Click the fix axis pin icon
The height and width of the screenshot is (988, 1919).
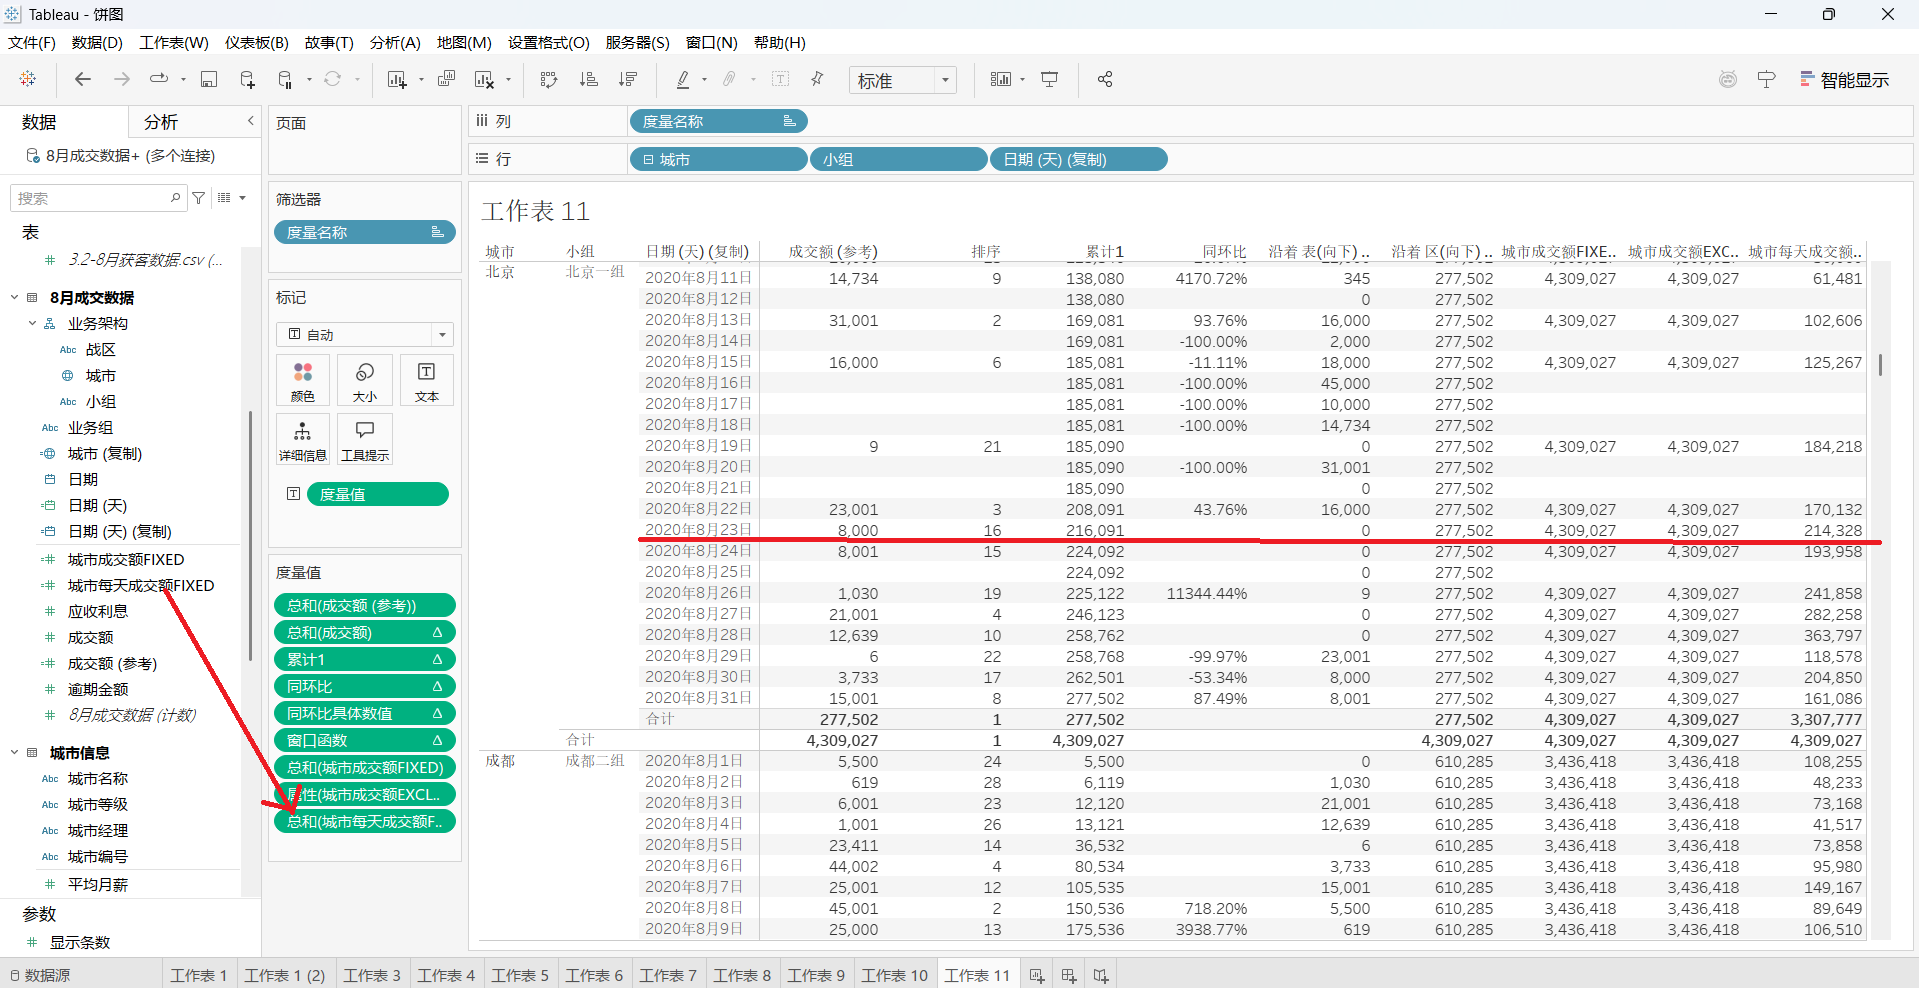pos(817,79)
